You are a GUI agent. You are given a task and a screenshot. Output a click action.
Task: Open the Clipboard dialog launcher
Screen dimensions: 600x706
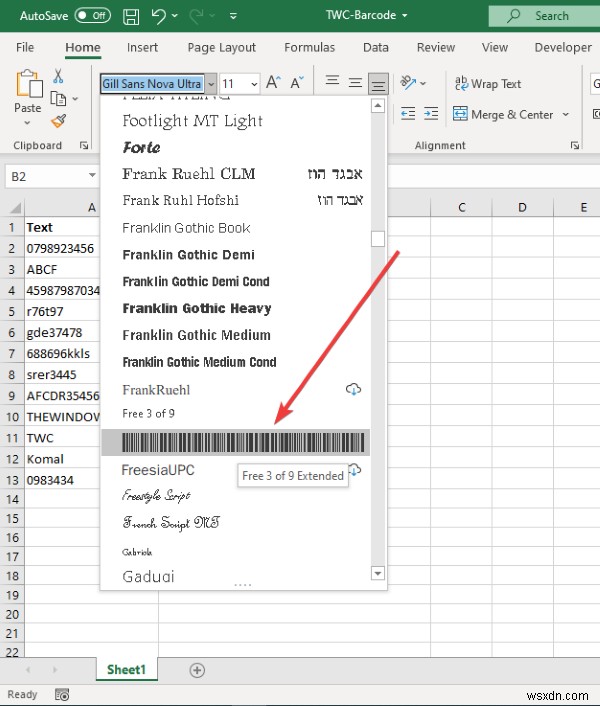pos(84,145)
